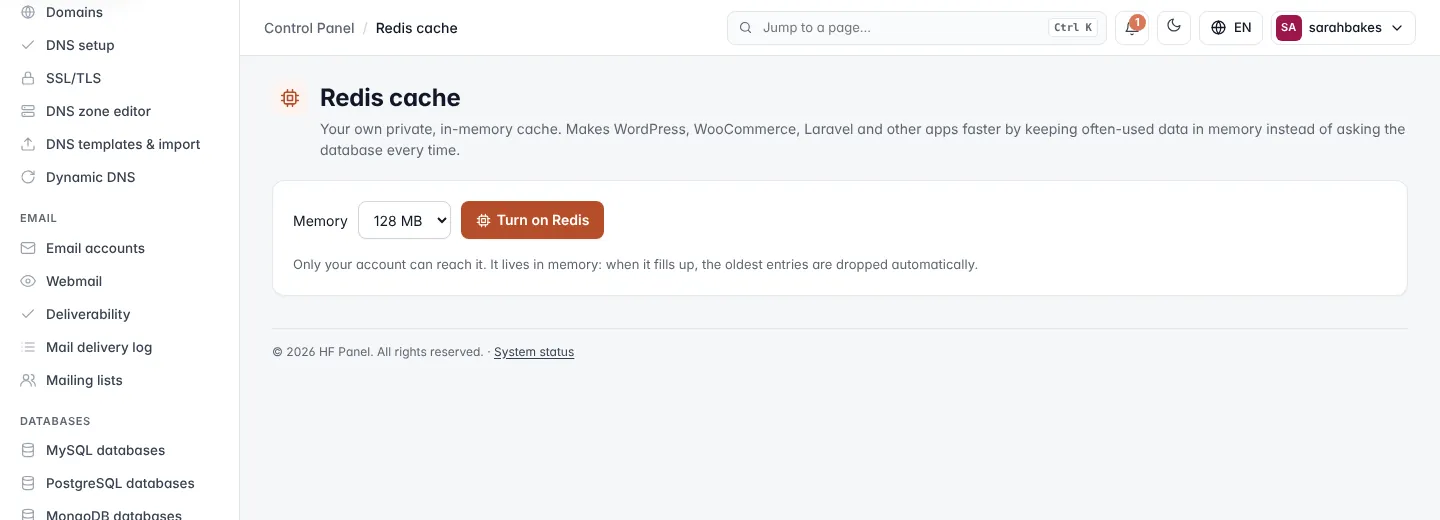1440x520 pixels.
Task: Click the SA user avatar
Action: 1289,28
